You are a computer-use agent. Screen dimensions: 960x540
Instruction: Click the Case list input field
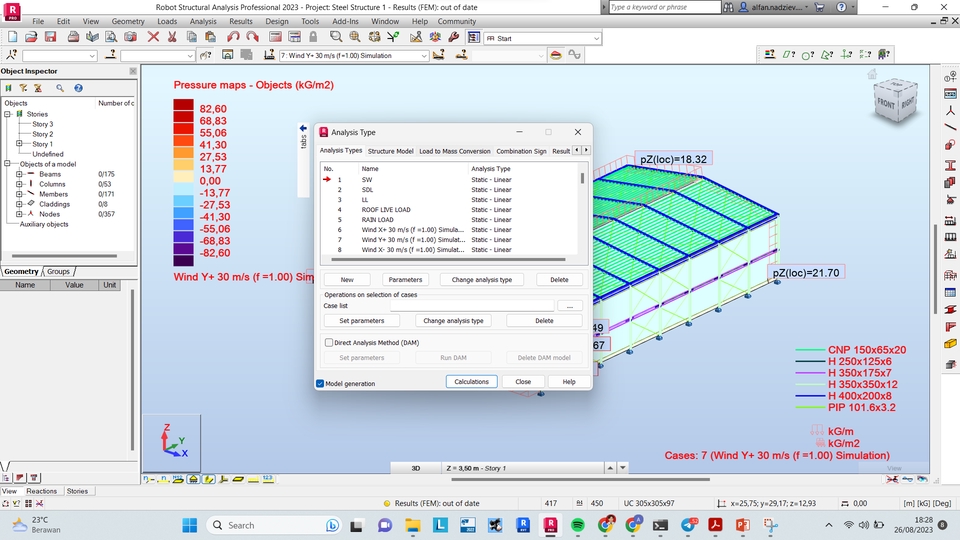[x=472, y=306]
